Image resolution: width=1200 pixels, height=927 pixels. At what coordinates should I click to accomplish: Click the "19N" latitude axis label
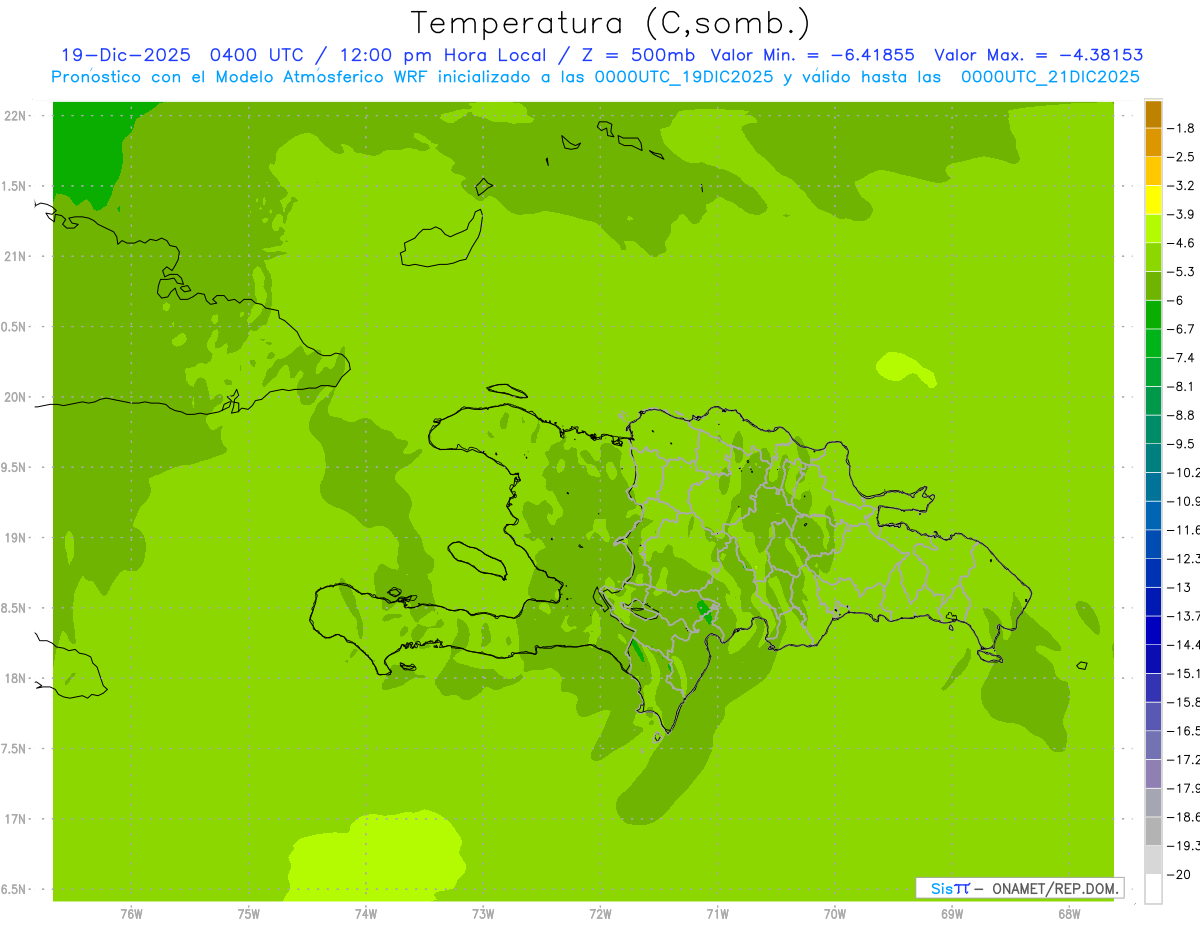17,538
